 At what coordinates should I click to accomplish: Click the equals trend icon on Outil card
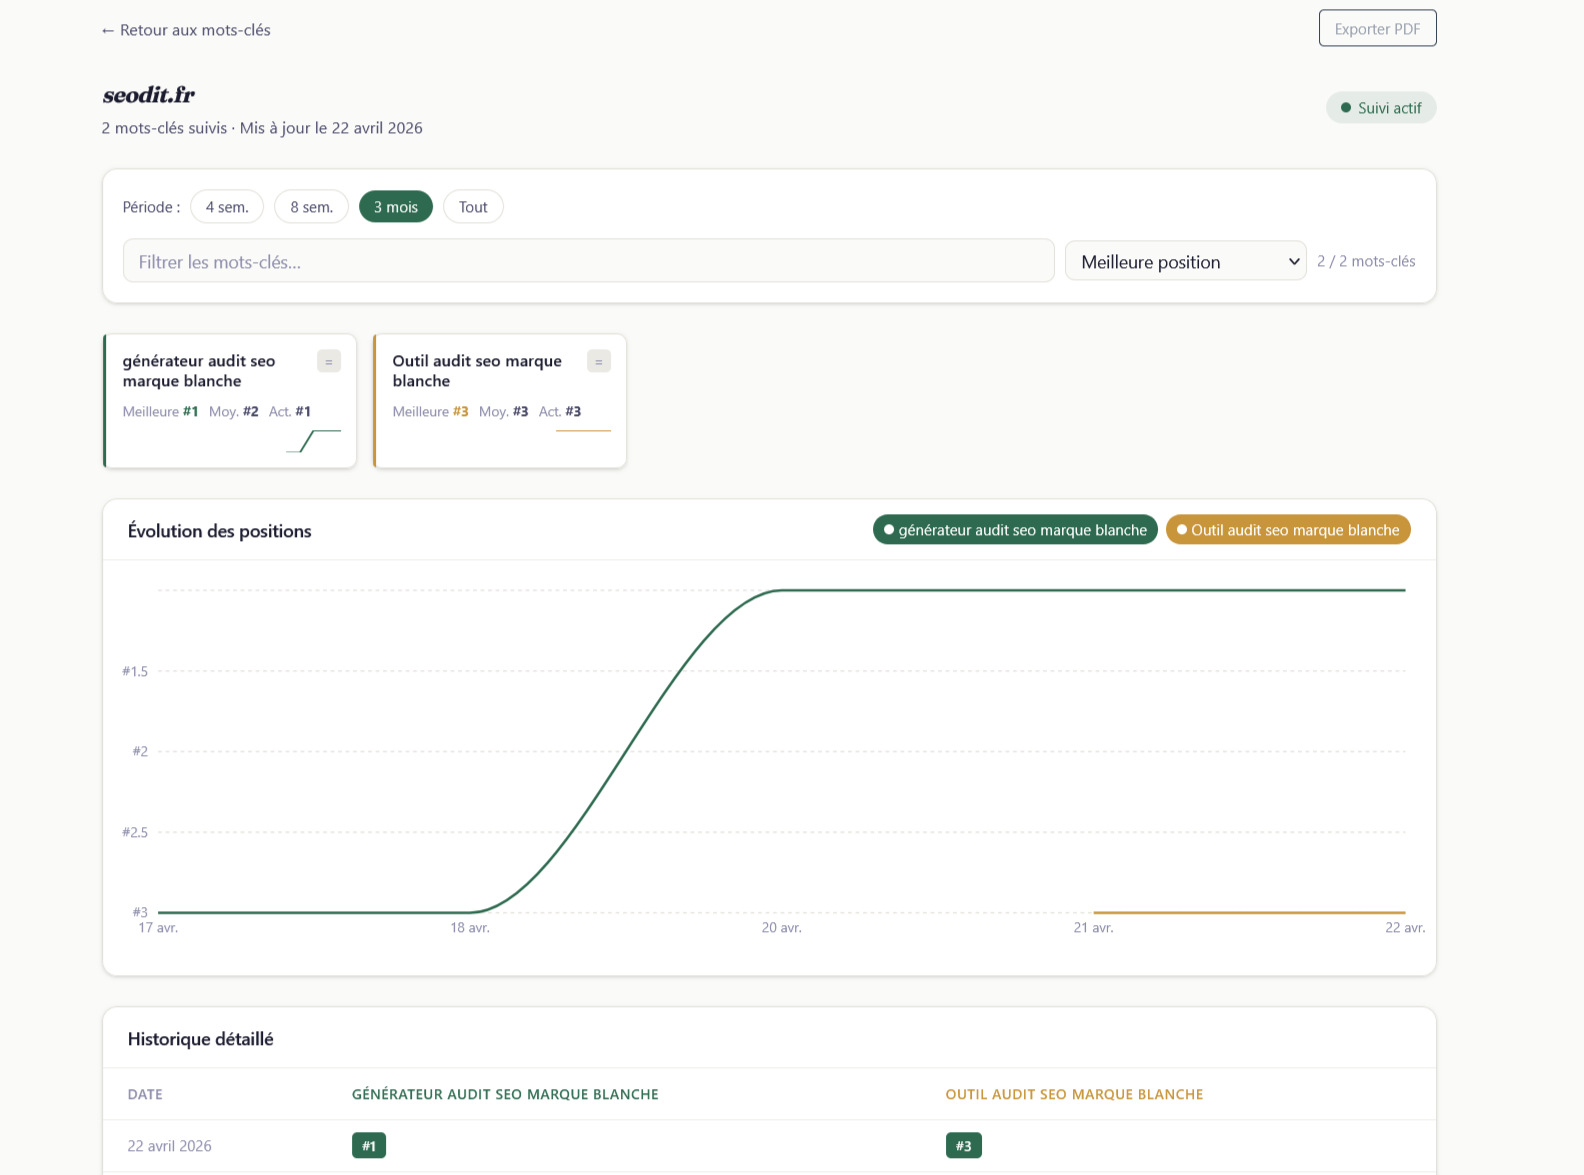tap(599, 361)
